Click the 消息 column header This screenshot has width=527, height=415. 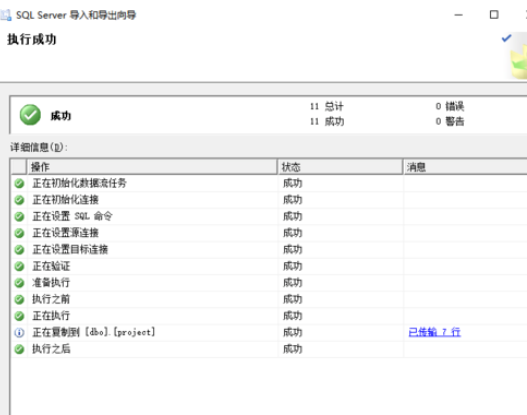click(x=465, y=167)
